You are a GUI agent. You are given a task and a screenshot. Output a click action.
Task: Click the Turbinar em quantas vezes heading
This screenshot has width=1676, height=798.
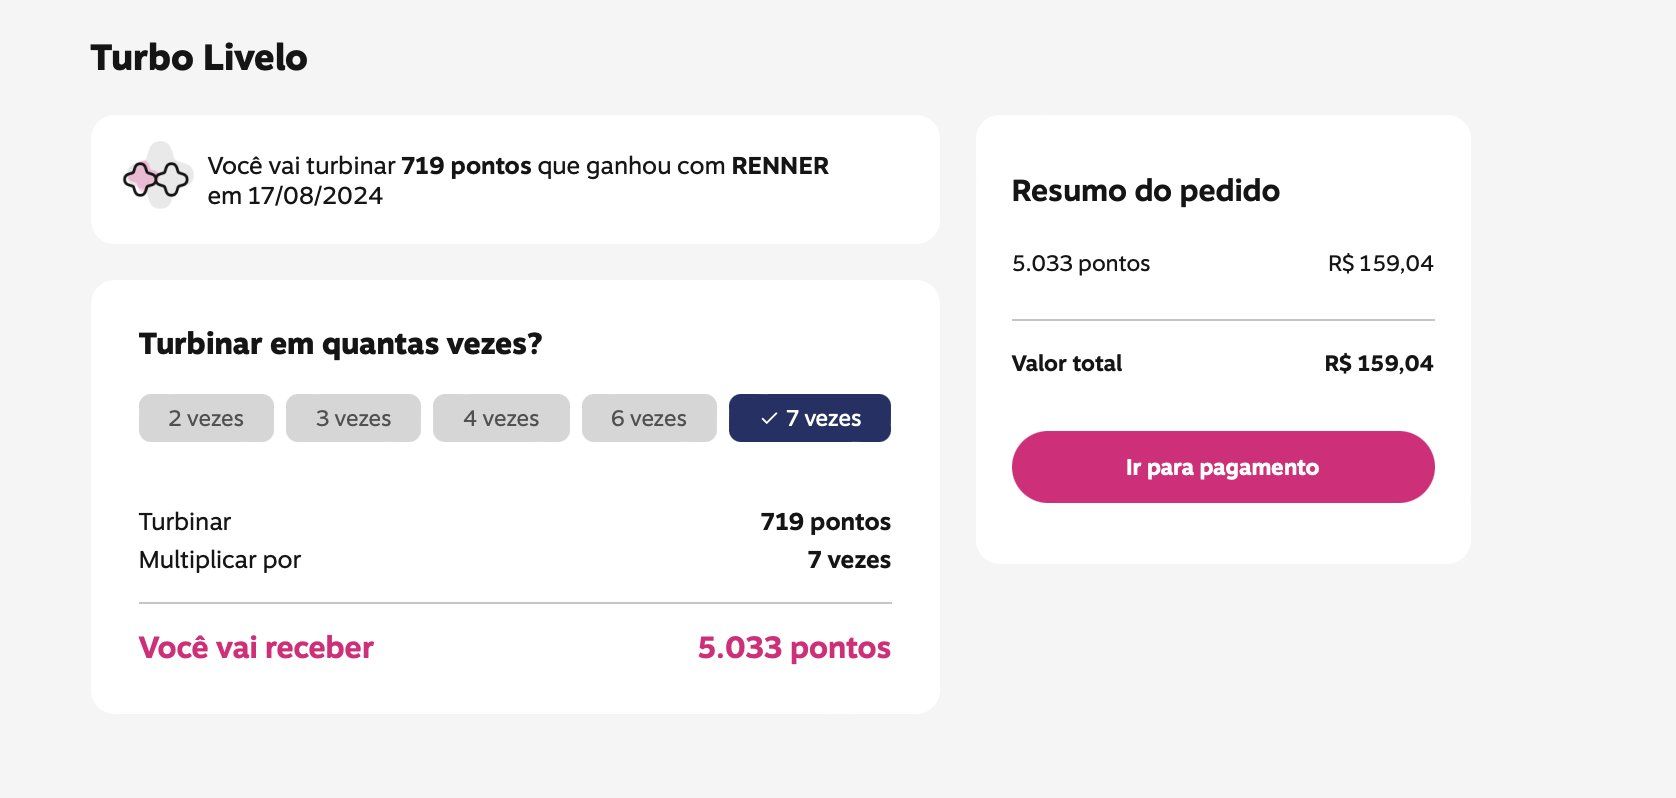[x=340, y=344]
